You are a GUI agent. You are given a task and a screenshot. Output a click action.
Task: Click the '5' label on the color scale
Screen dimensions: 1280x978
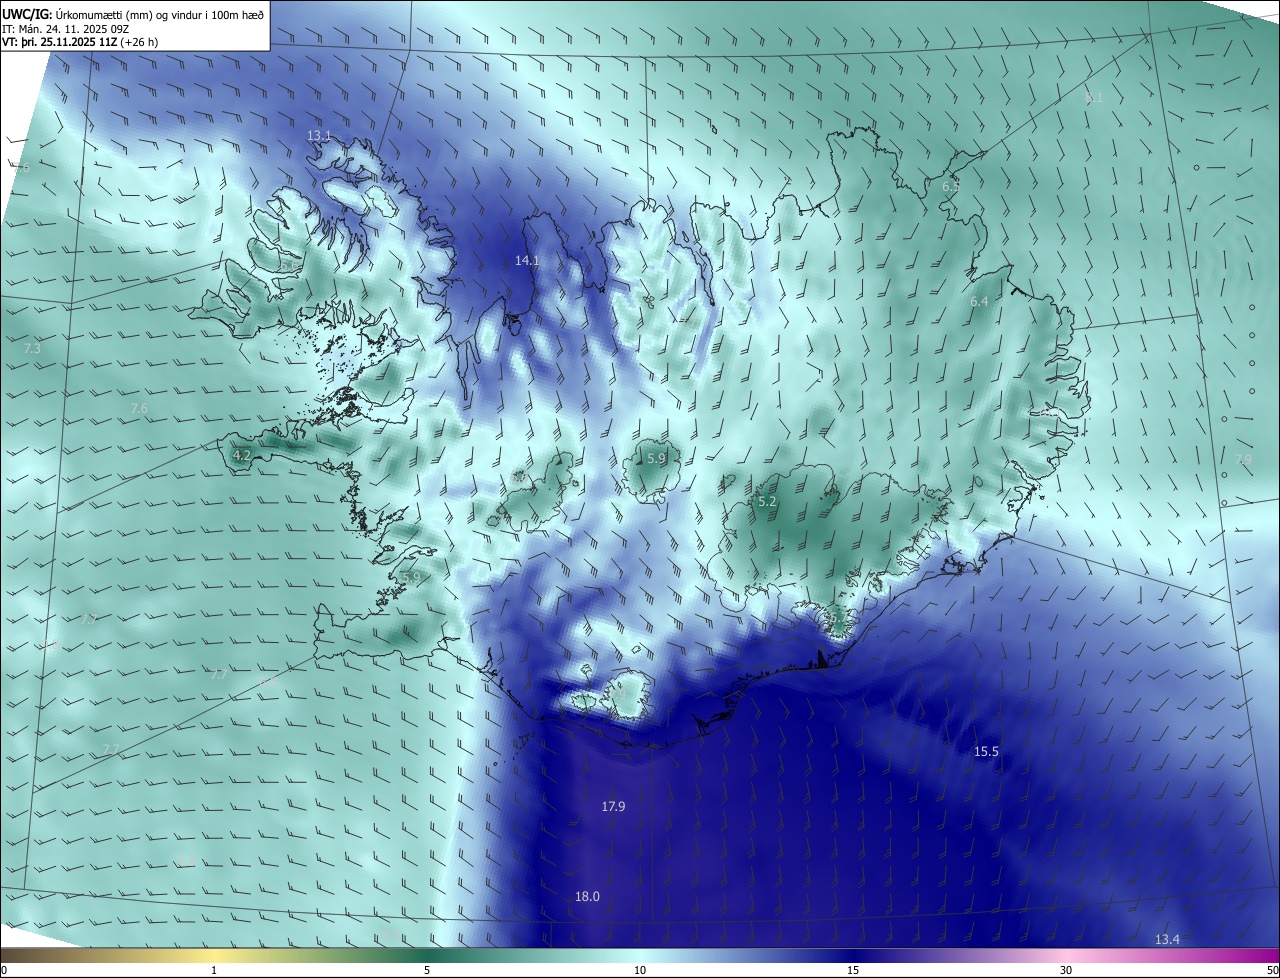427,970
